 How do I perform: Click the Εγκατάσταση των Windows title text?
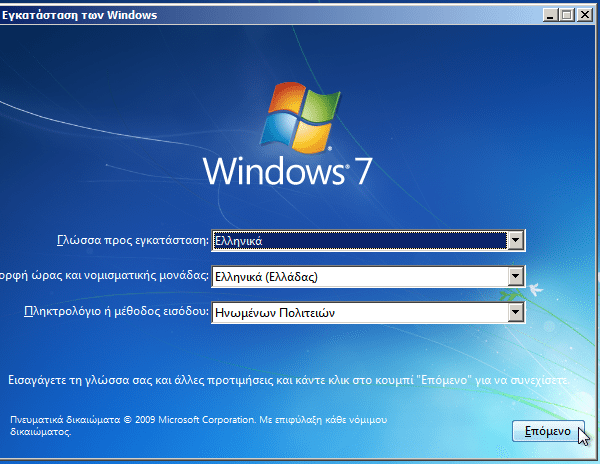coord(80,15)
